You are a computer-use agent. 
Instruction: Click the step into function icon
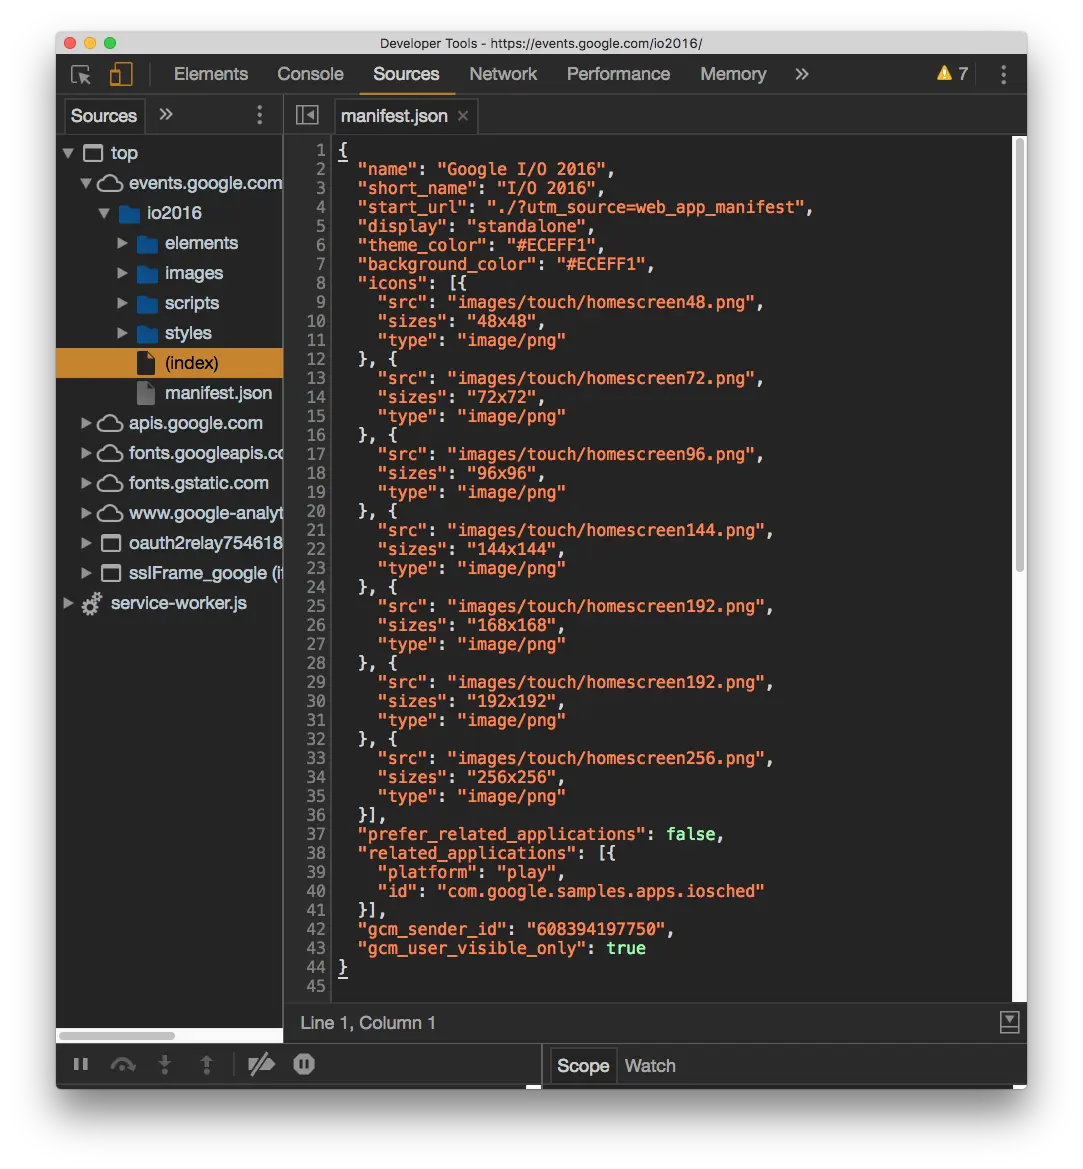click(x=165, y=1065)
